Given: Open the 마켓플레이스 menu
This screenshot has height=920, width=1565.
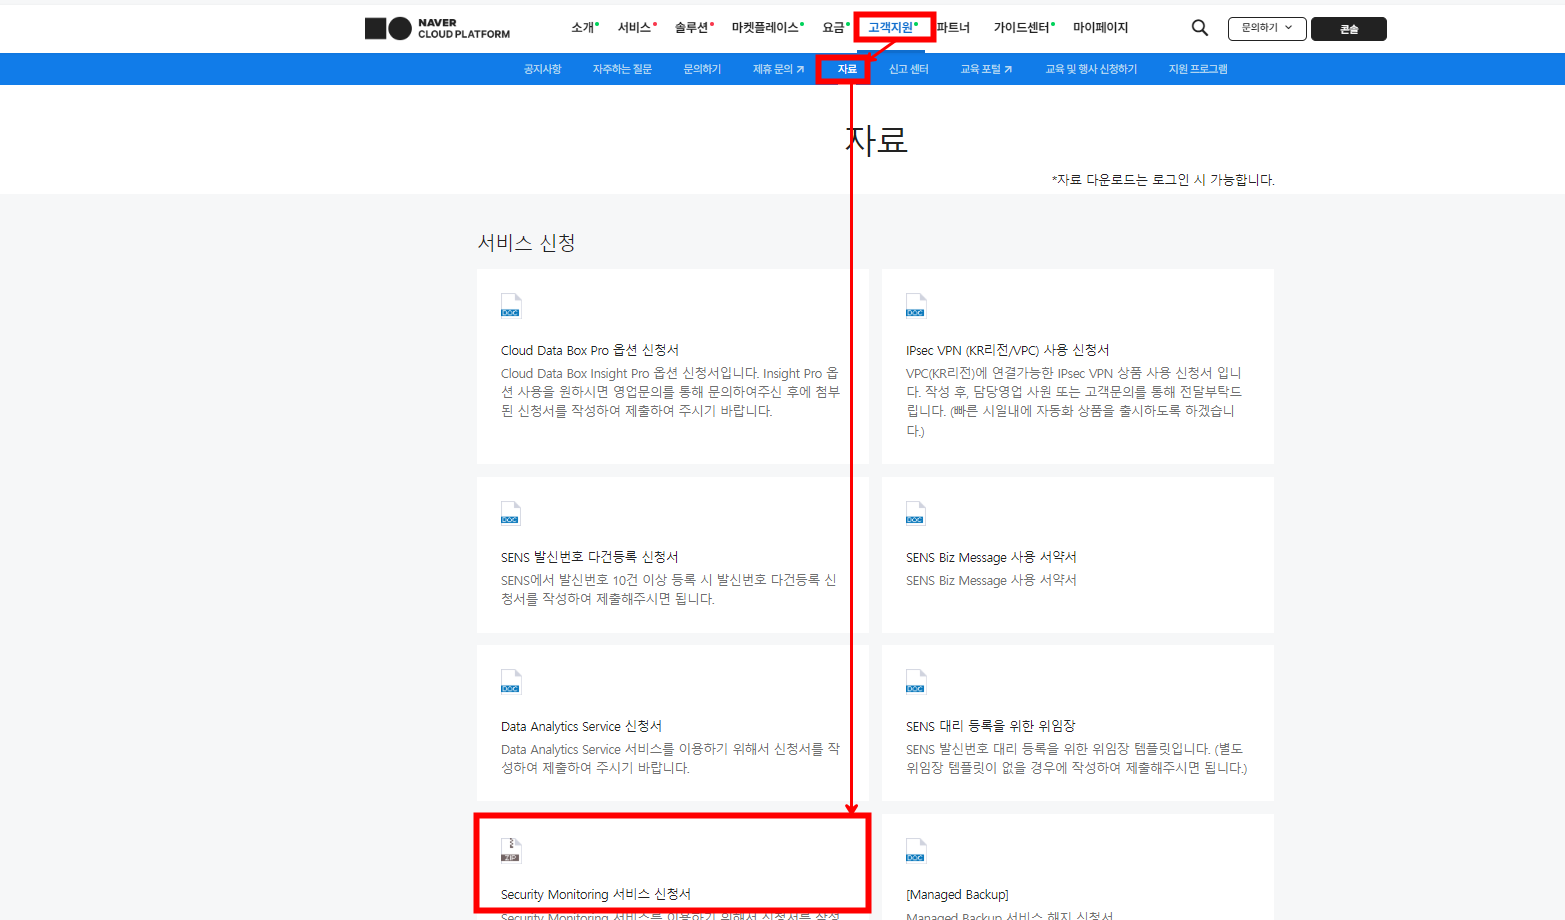Looking at the screenshot, I should [767, 27].
